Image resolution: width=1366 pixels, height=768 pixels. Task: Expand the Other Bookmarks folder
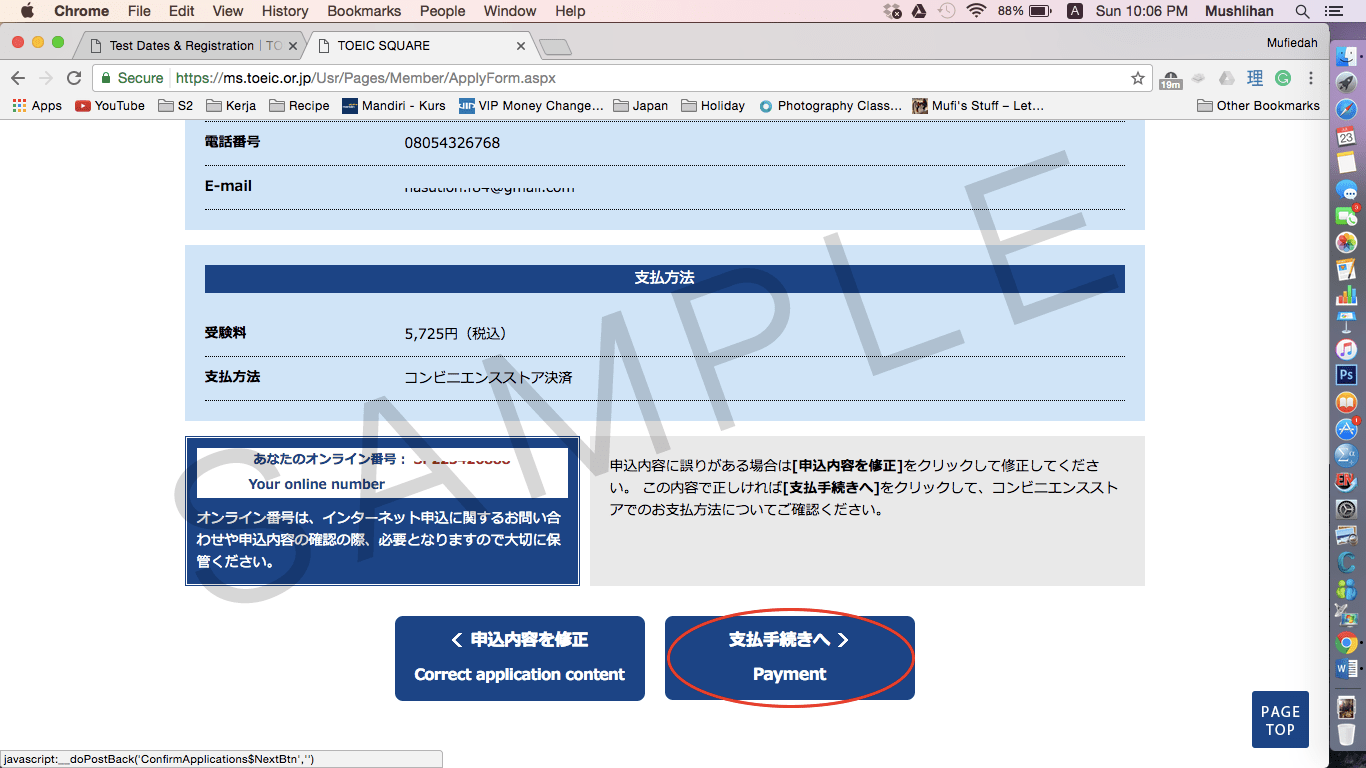point(1258,106)
